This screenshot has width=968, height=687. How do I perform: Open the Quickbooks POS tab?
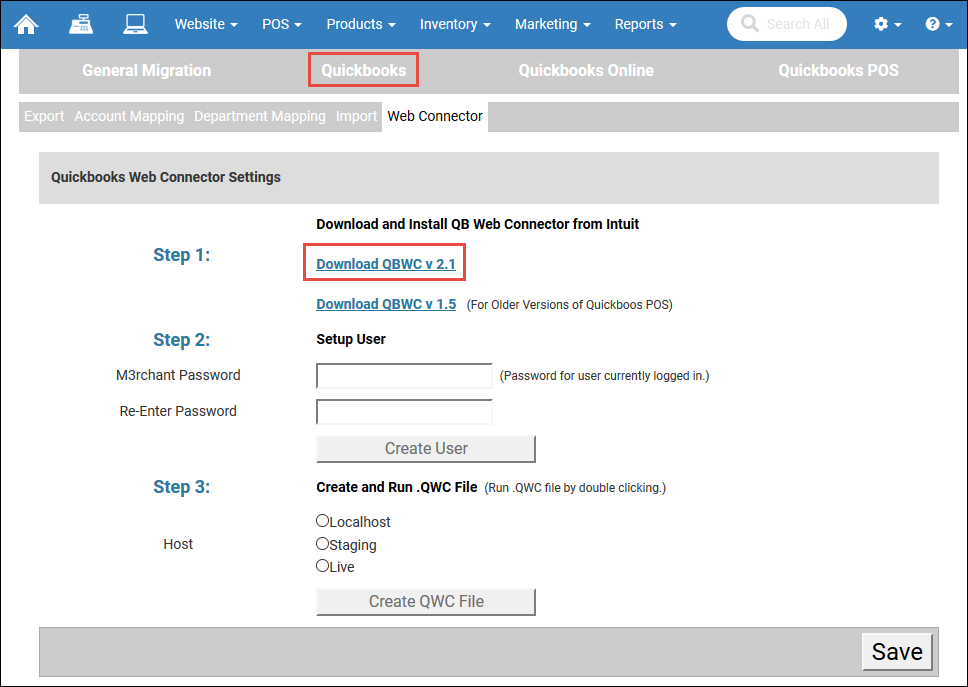point(838,70)
